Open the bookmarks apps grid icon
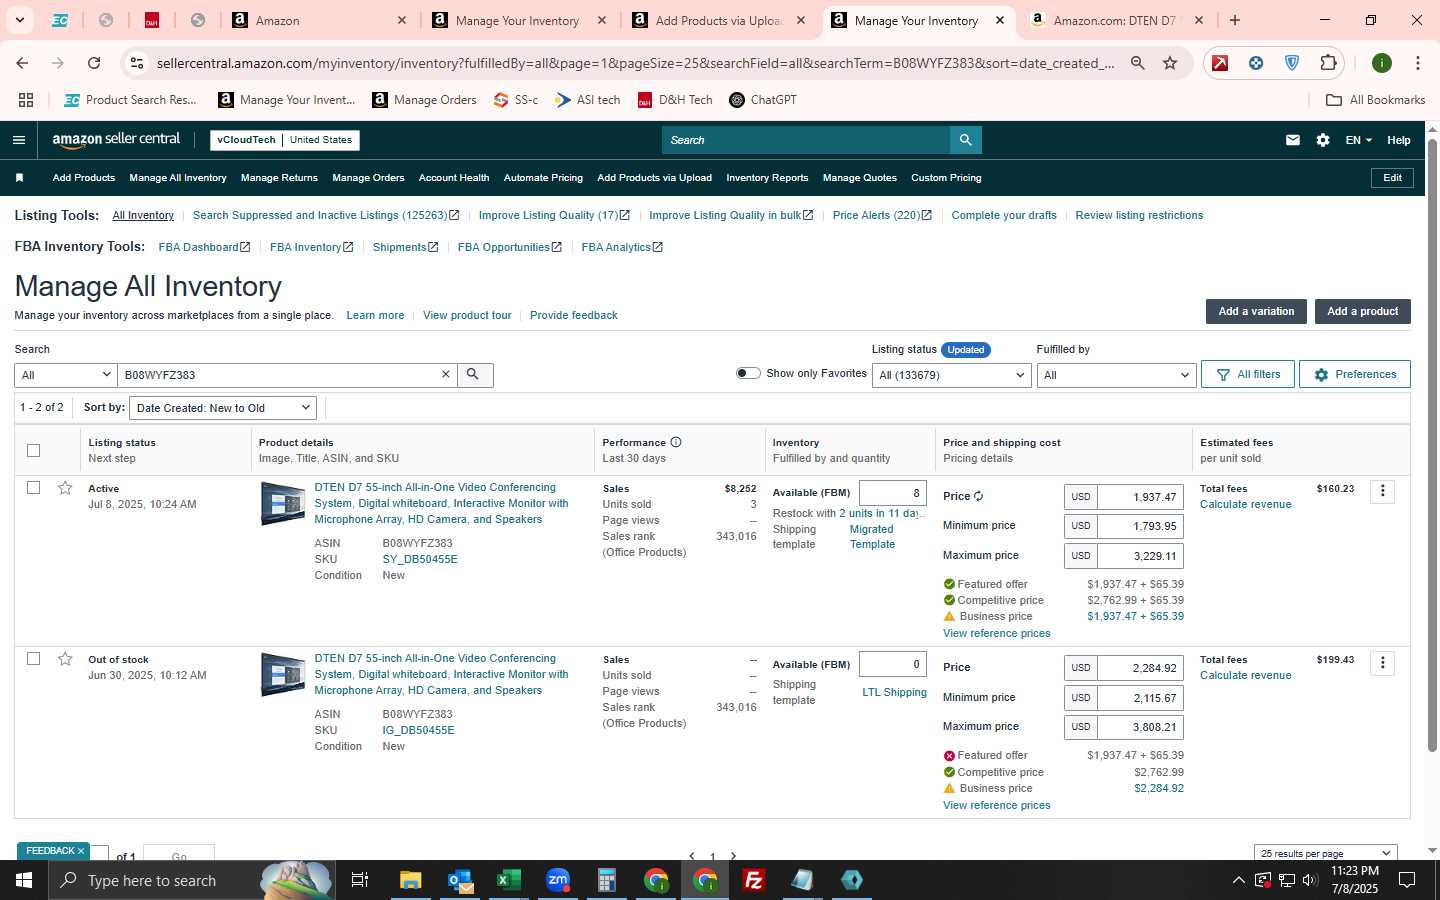This screenshot has height=900, width=1440. (x=26, y=100)
